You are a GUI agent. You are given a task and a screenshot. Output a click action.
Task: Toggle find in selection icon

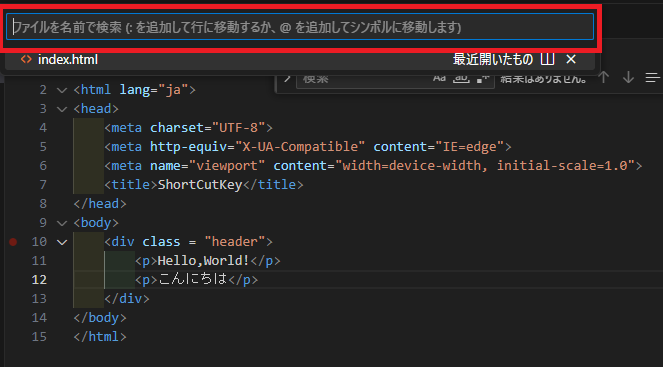(652, 78)
